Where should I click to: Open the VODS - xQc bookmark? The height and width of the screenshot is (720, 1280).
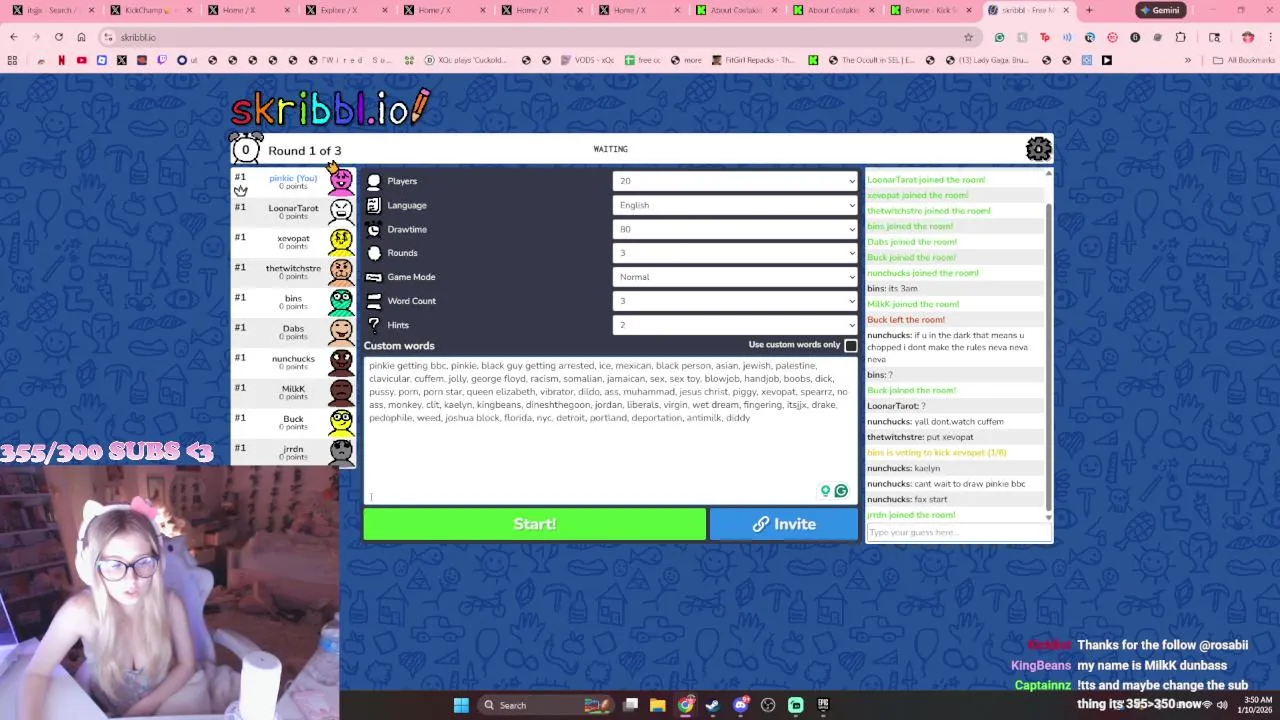pos(588,60)
